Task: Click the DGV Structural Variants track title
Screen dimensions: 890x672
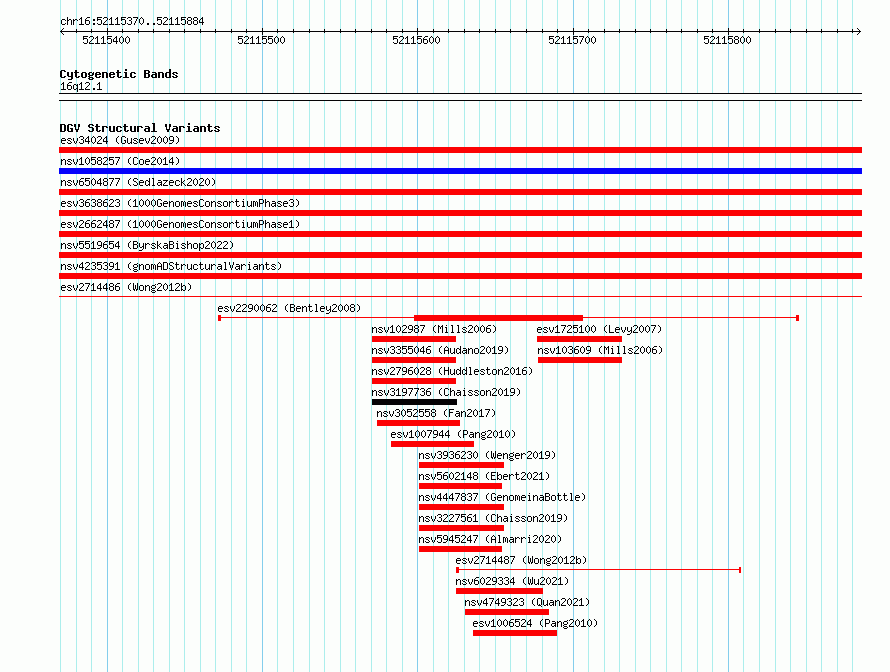Action: 140,128
